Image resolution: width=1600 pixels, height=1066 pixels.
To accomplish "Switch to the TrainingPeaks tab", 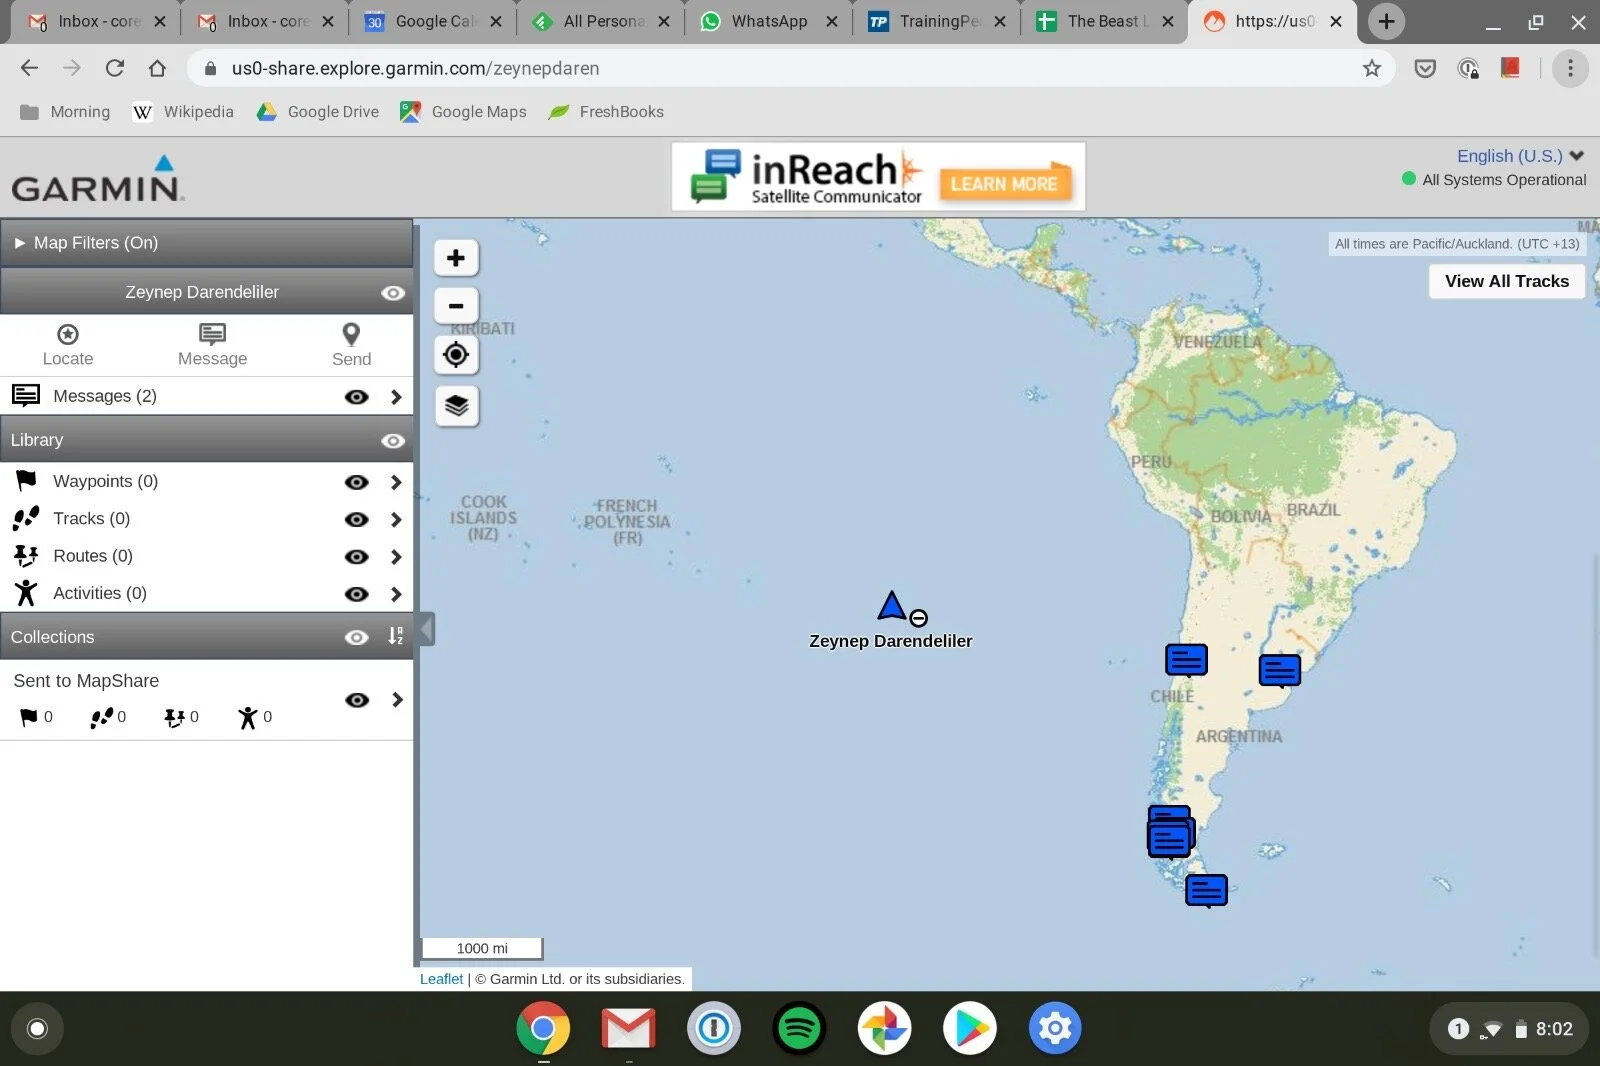I will [937, 21].
